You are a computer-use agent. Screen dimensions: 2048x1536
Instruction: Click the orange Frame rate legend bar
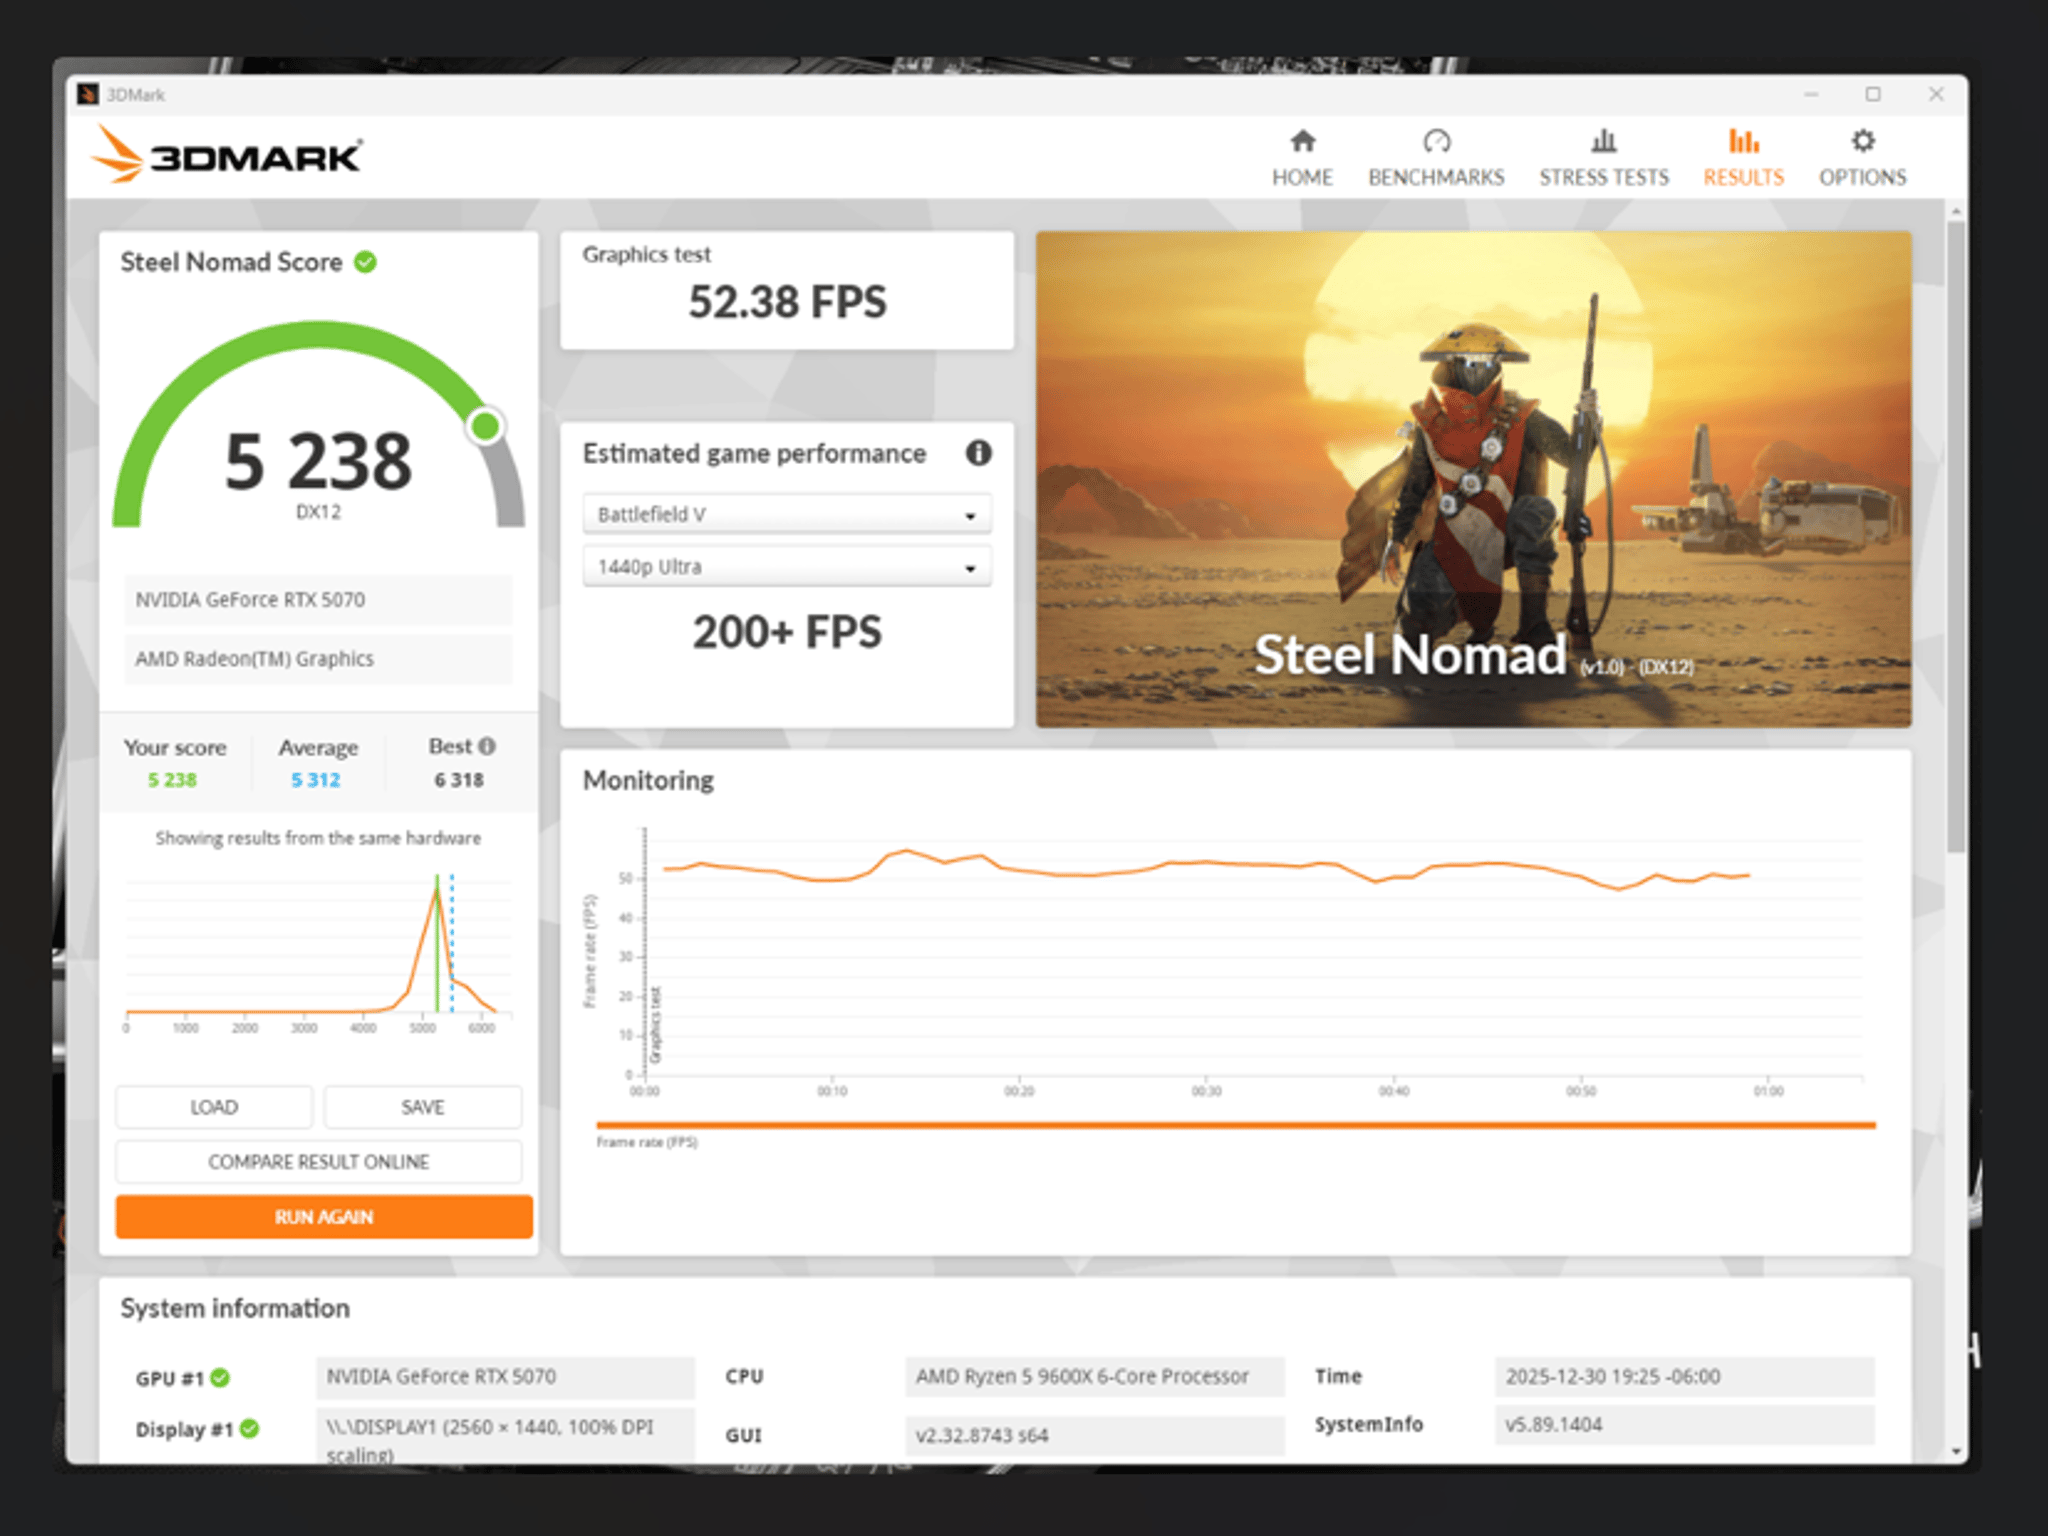[x=1236, y=1125]
